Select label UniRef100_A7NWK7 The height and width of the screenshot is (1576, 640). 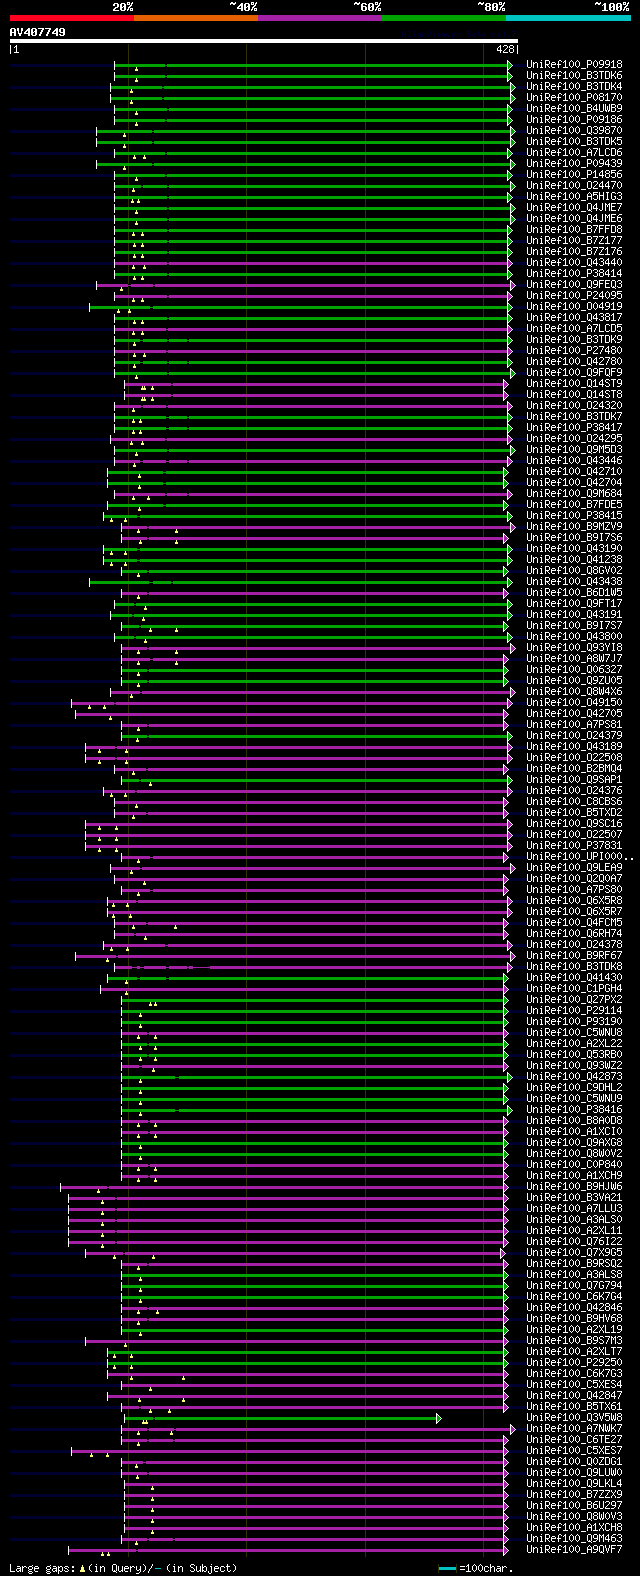574,1429
